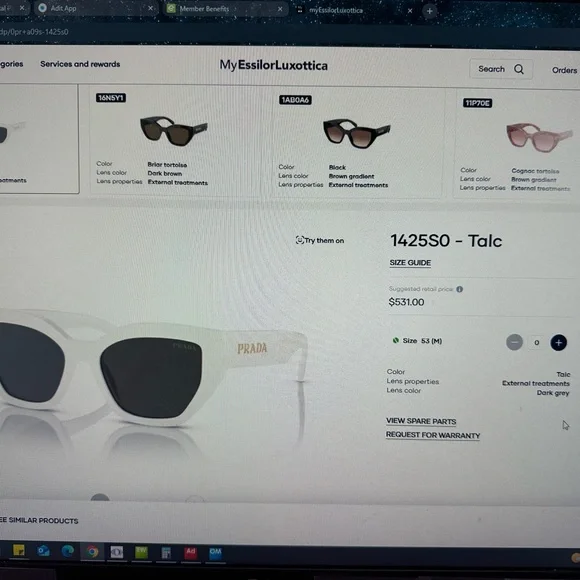Click the 16N5Y1 color code badge

click(111, 98)
